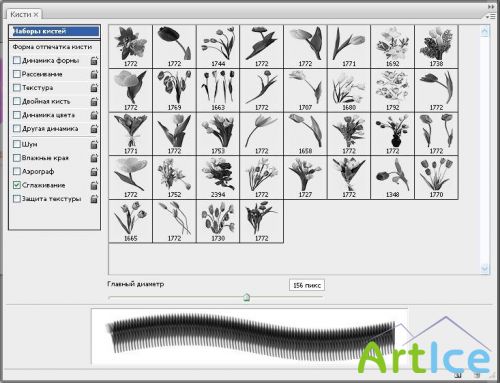Open the Форма отпечатка кисти settings
The height and width of the screenshot is (383, 500).
pos(52,47)
